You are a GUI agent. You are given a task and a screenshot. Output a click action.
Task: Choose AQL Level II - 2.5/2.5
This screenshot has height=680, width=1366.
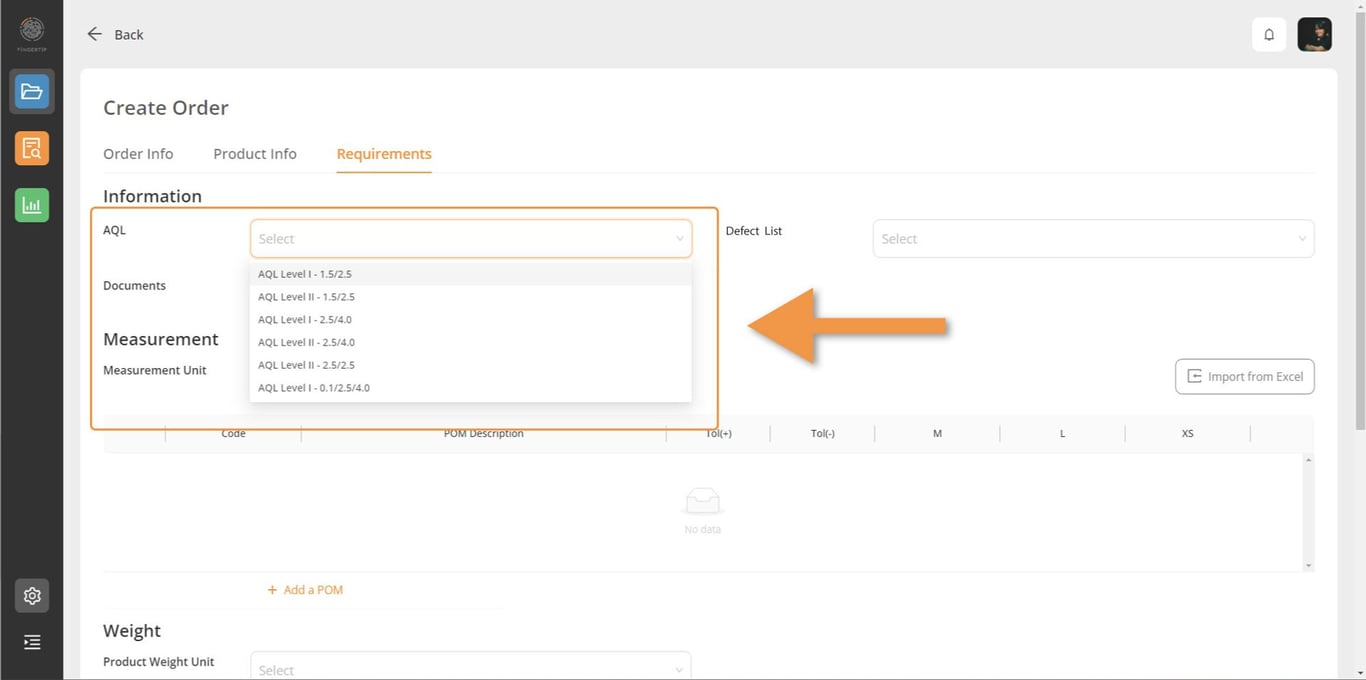(471, 365)
